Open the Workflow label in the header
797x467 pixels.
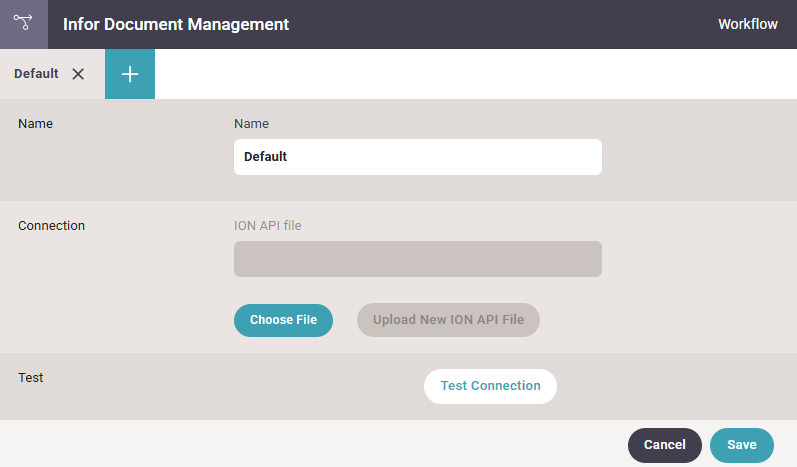748,24
